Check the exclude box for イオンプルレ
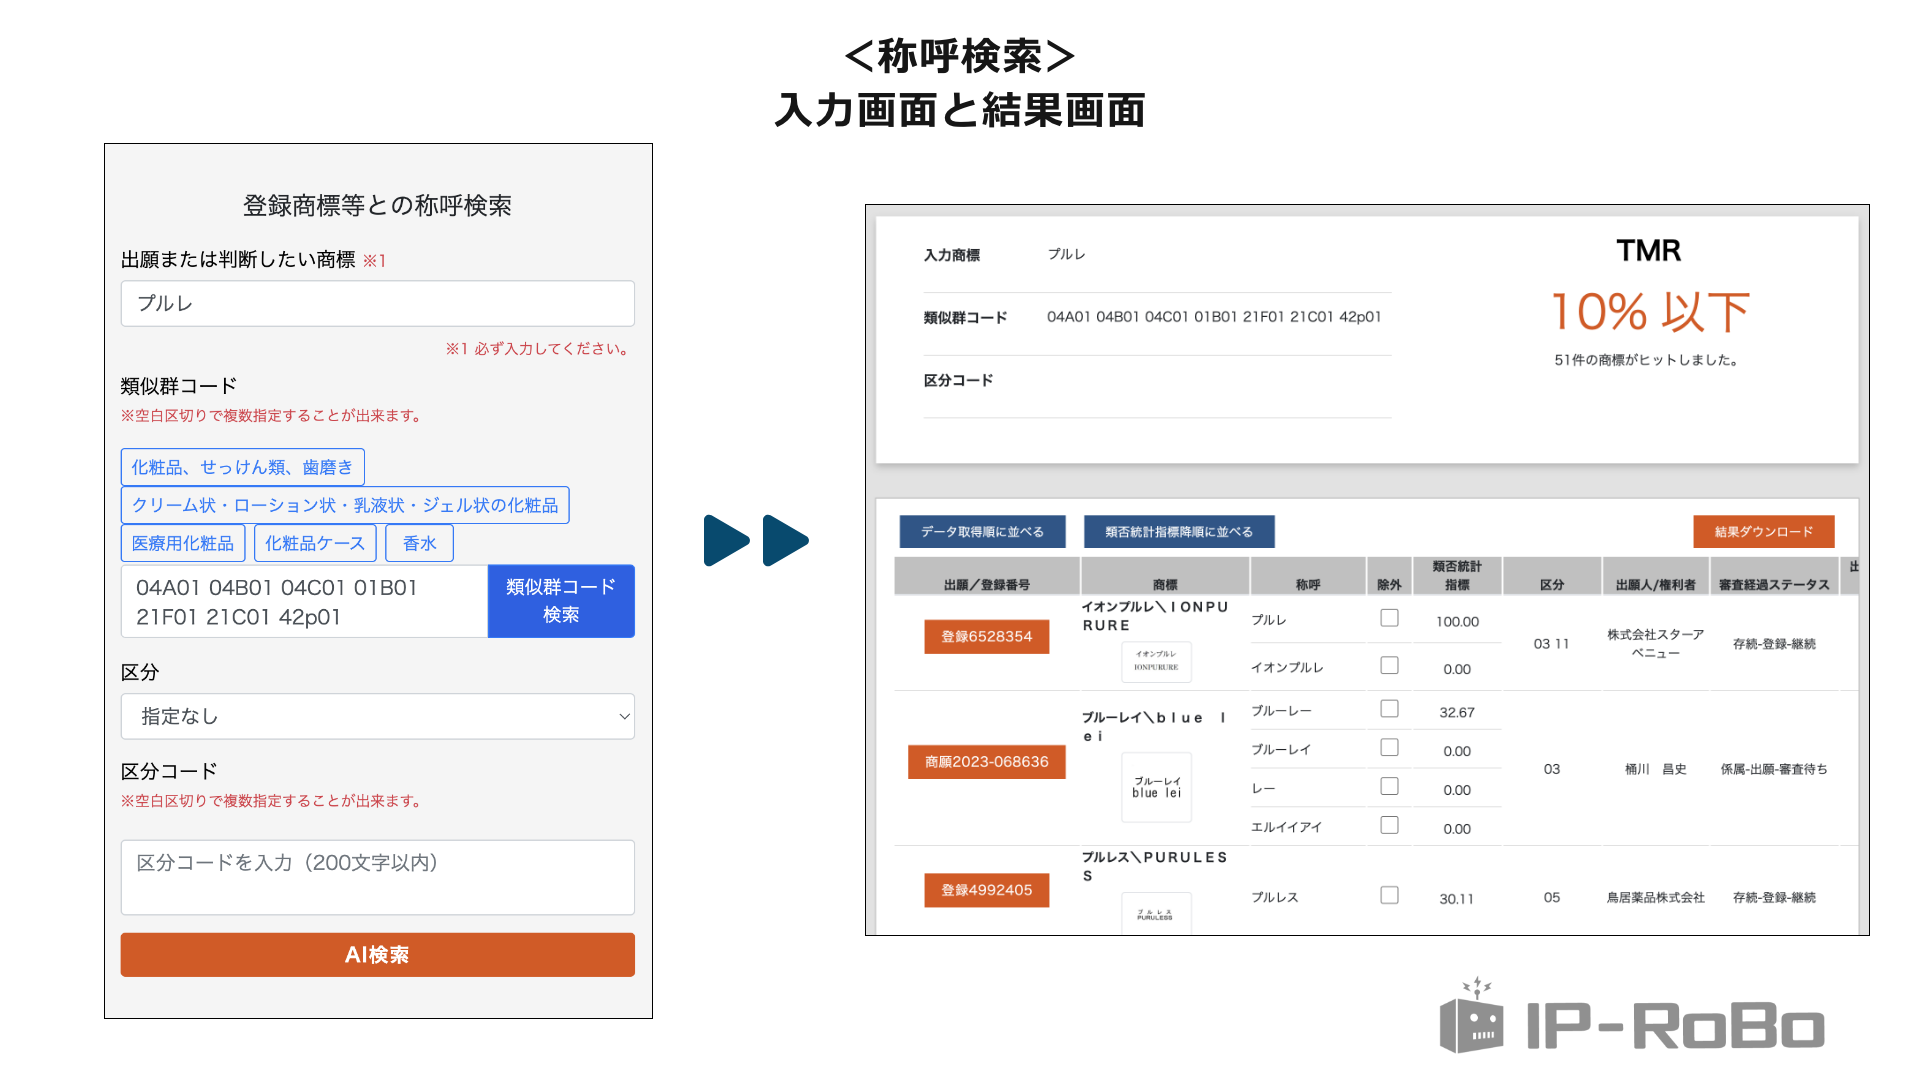 pos(1389,665)
